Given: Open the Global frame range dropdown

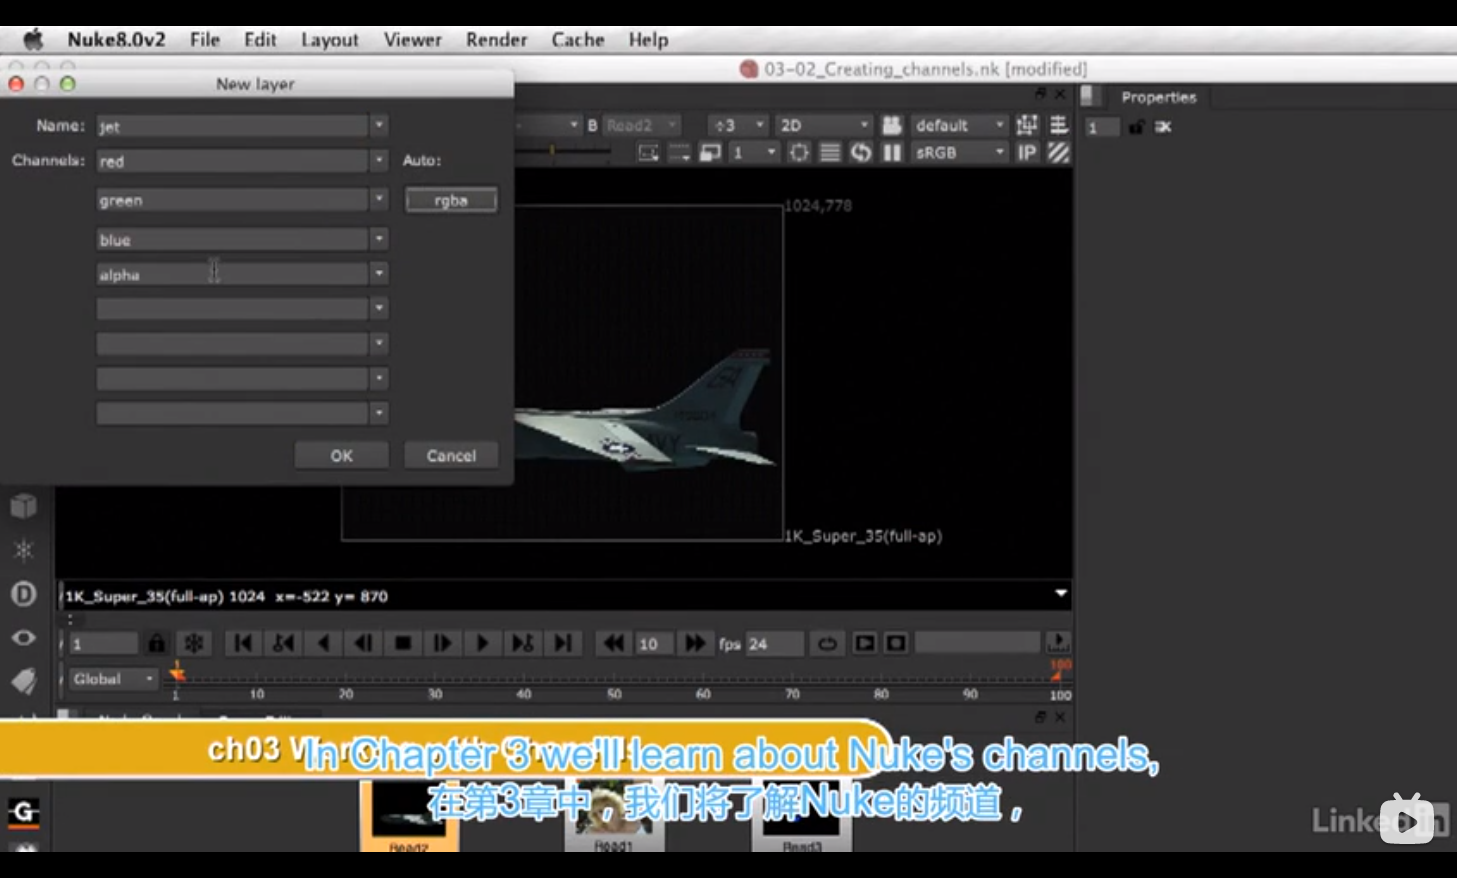Looking at the screenshot, I should pos(113,679).
